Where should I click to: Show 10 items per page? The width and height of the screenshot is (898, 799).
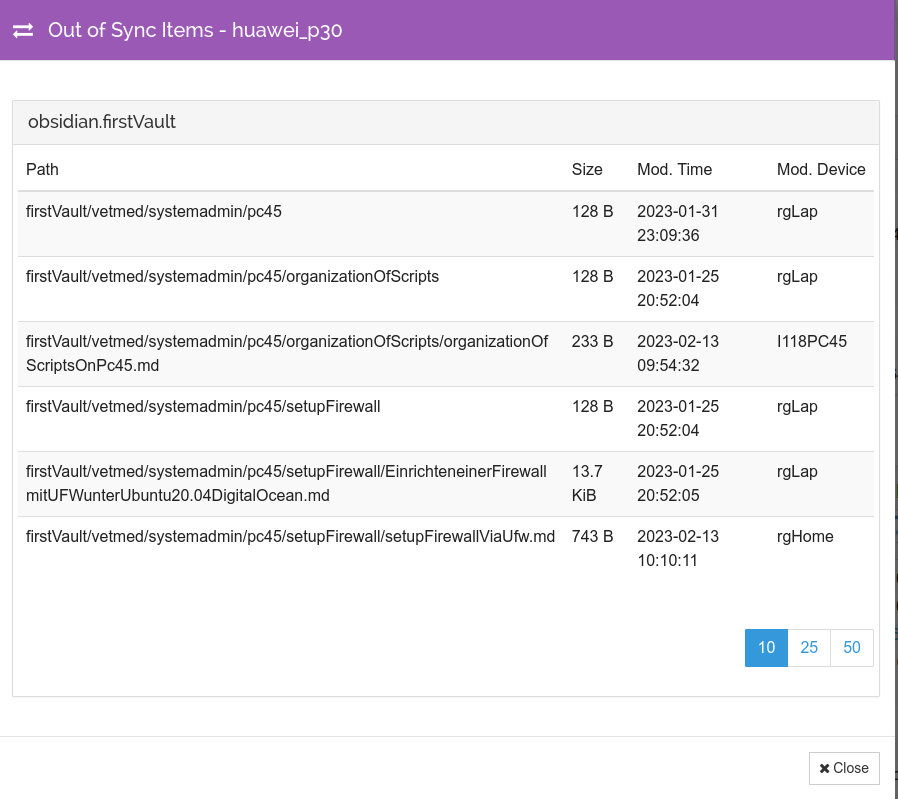(766, 648)
